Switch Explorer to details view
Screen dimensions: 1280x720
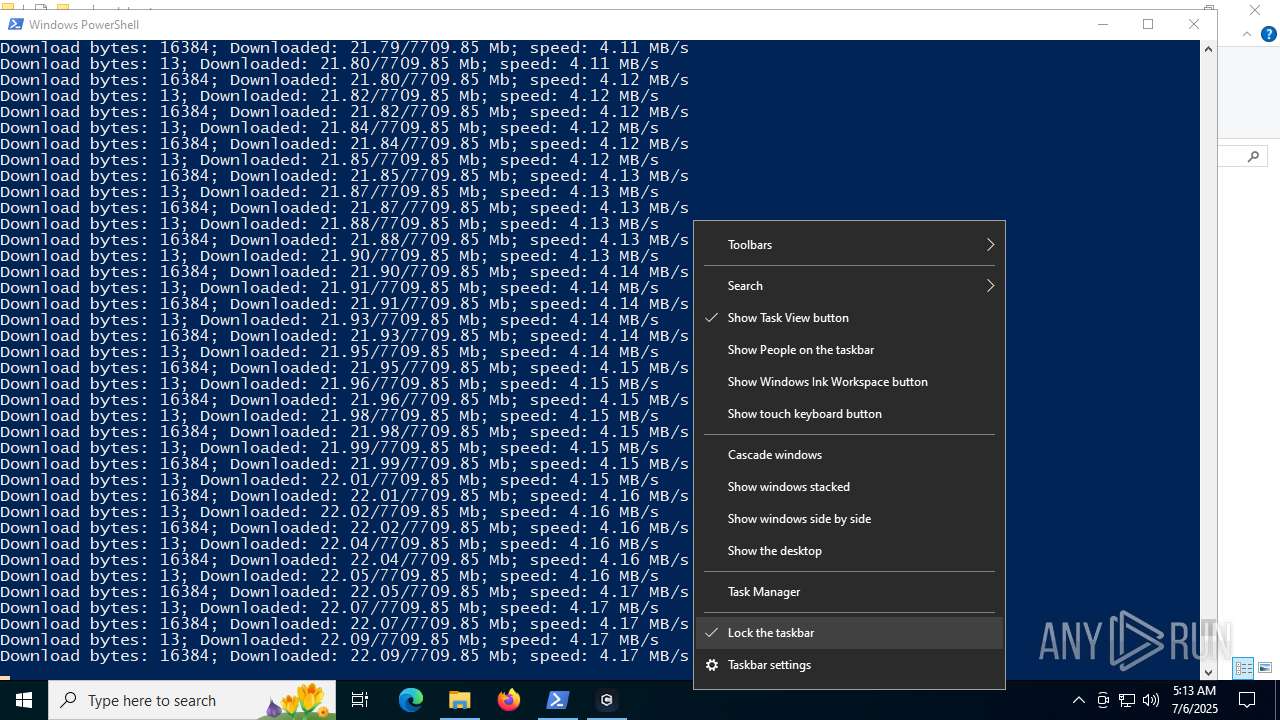point(1243,668)
